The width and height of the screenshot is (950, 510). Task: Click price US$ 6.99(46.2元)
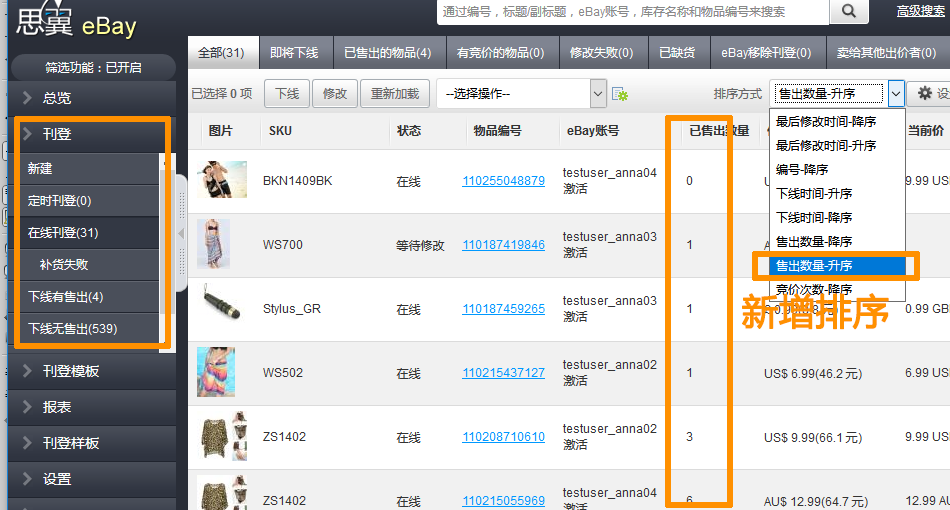(813, 374)
